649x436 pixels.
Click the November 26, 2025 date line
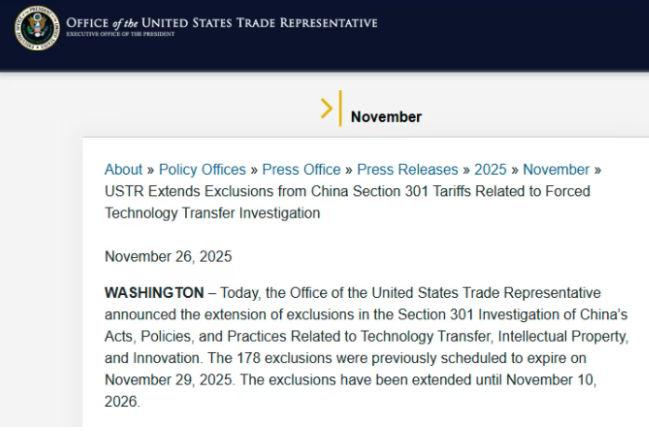[168, 257]
